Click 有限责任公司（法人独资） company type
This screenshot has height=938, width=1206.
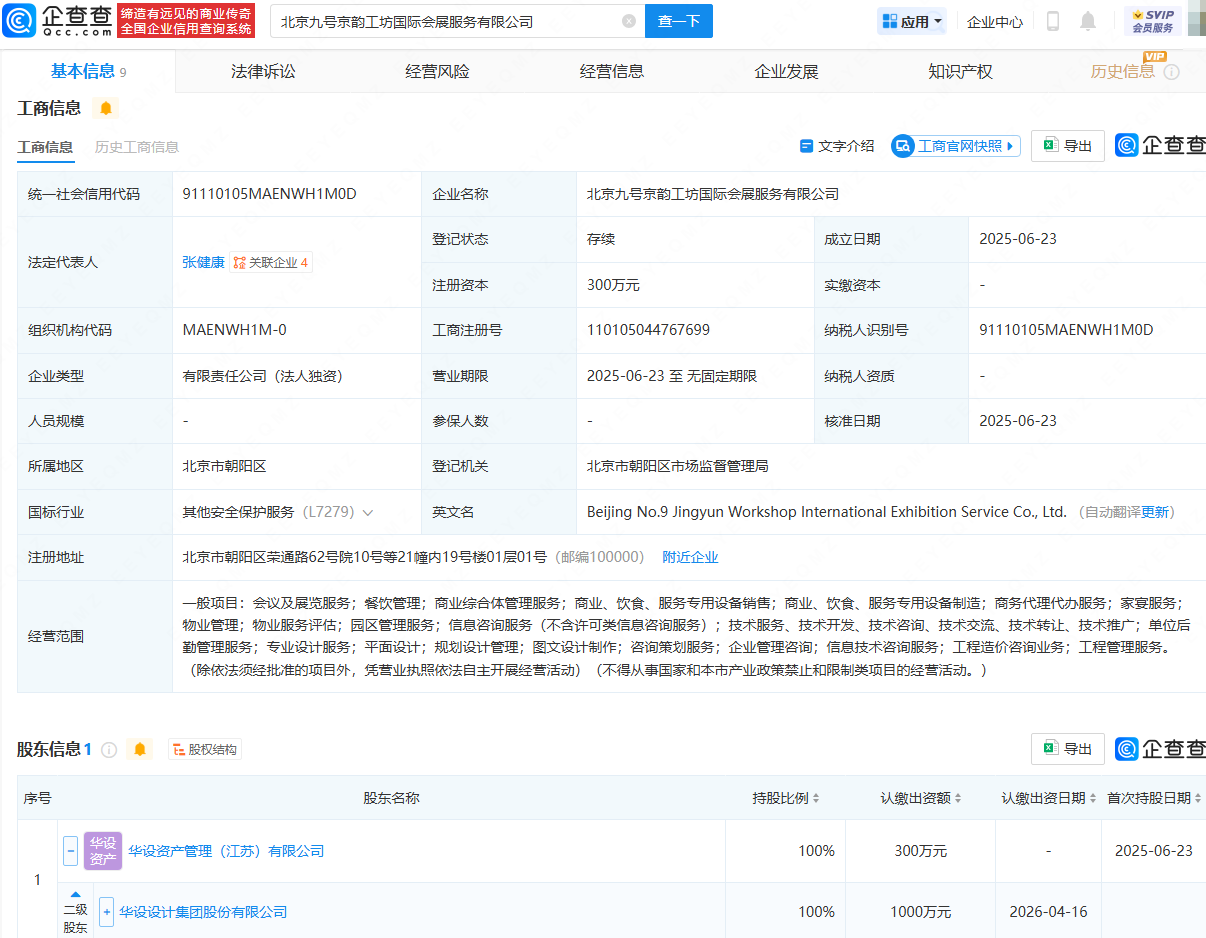[265, 376]
